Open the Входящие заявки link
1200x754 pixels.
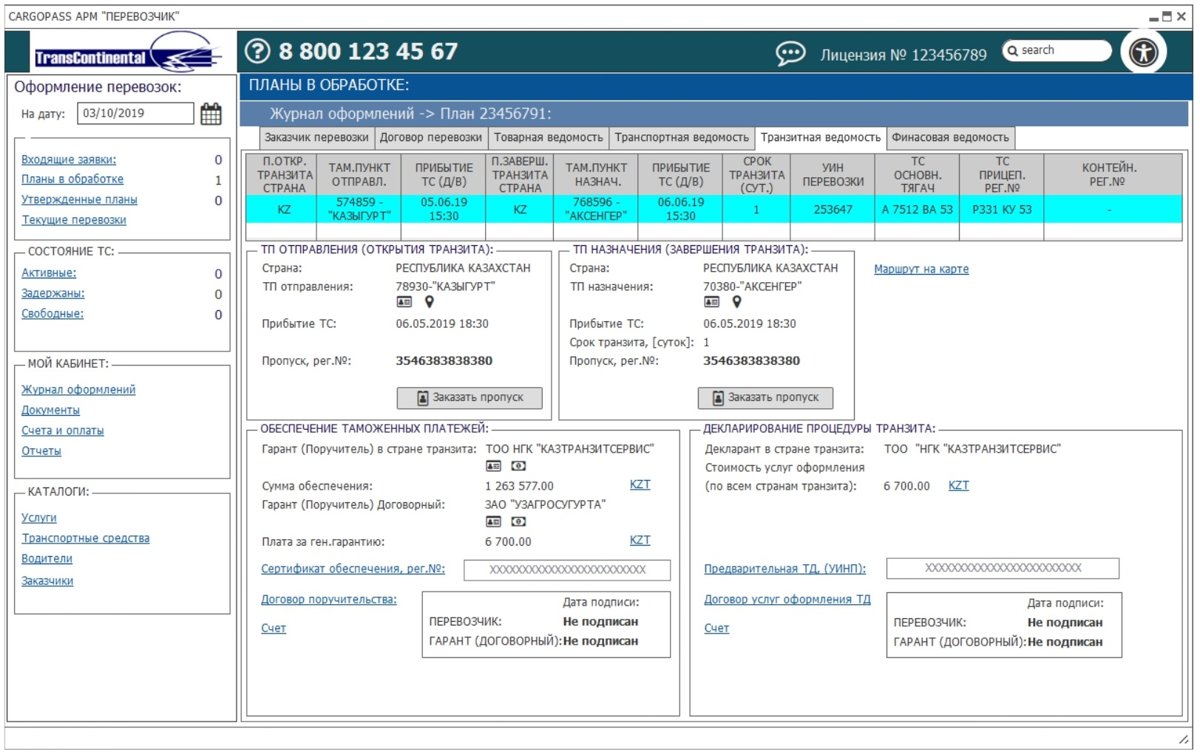tap(69, 159)
